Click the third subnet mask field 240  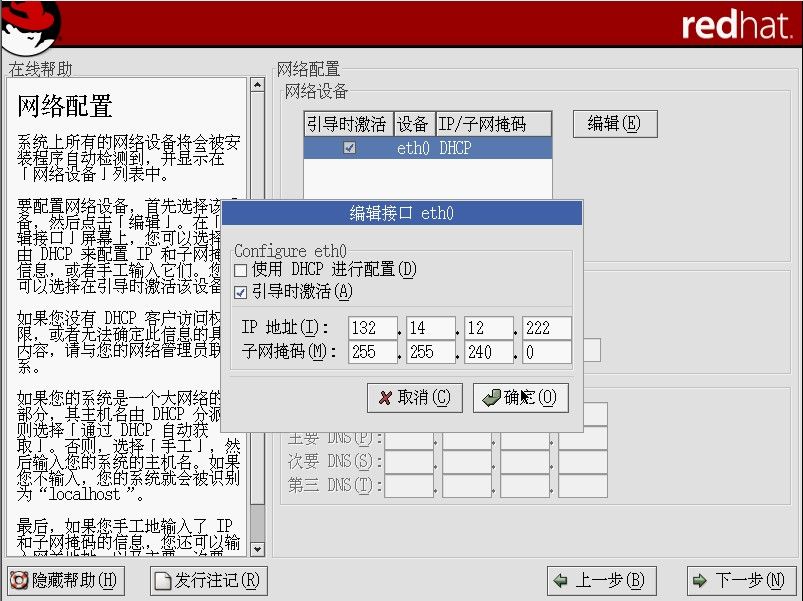[x=489, y=352]
